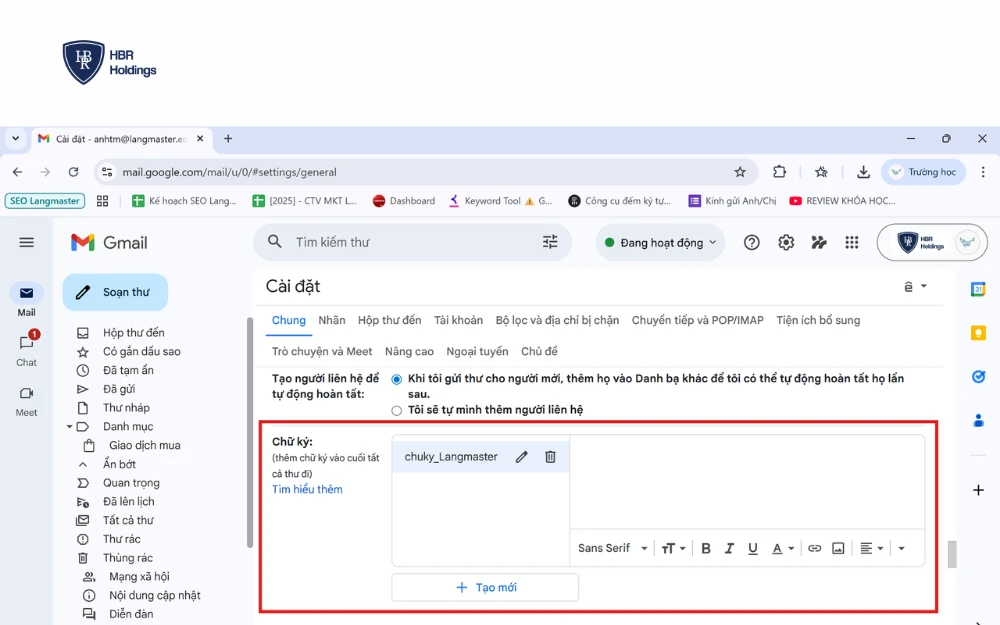Open Google Keep side panel
This screenshot has height=625, width=1000.
978,333
